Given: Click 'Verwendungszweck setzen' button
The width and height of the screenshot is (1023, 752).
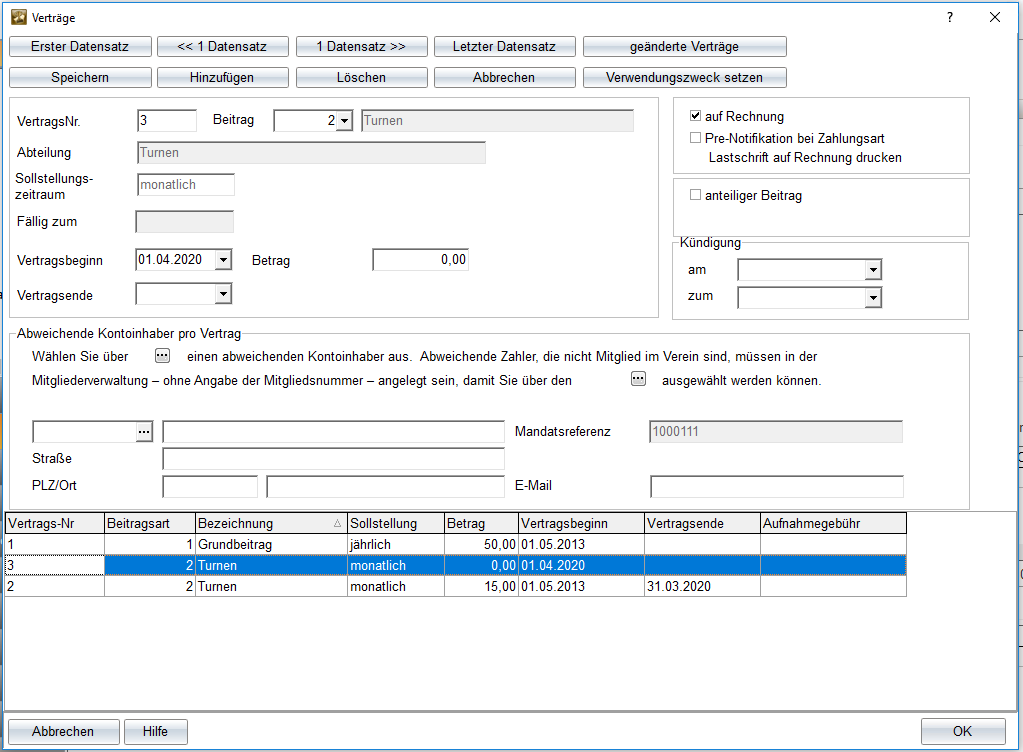Looking at the screenshot, I should [684, 78].
